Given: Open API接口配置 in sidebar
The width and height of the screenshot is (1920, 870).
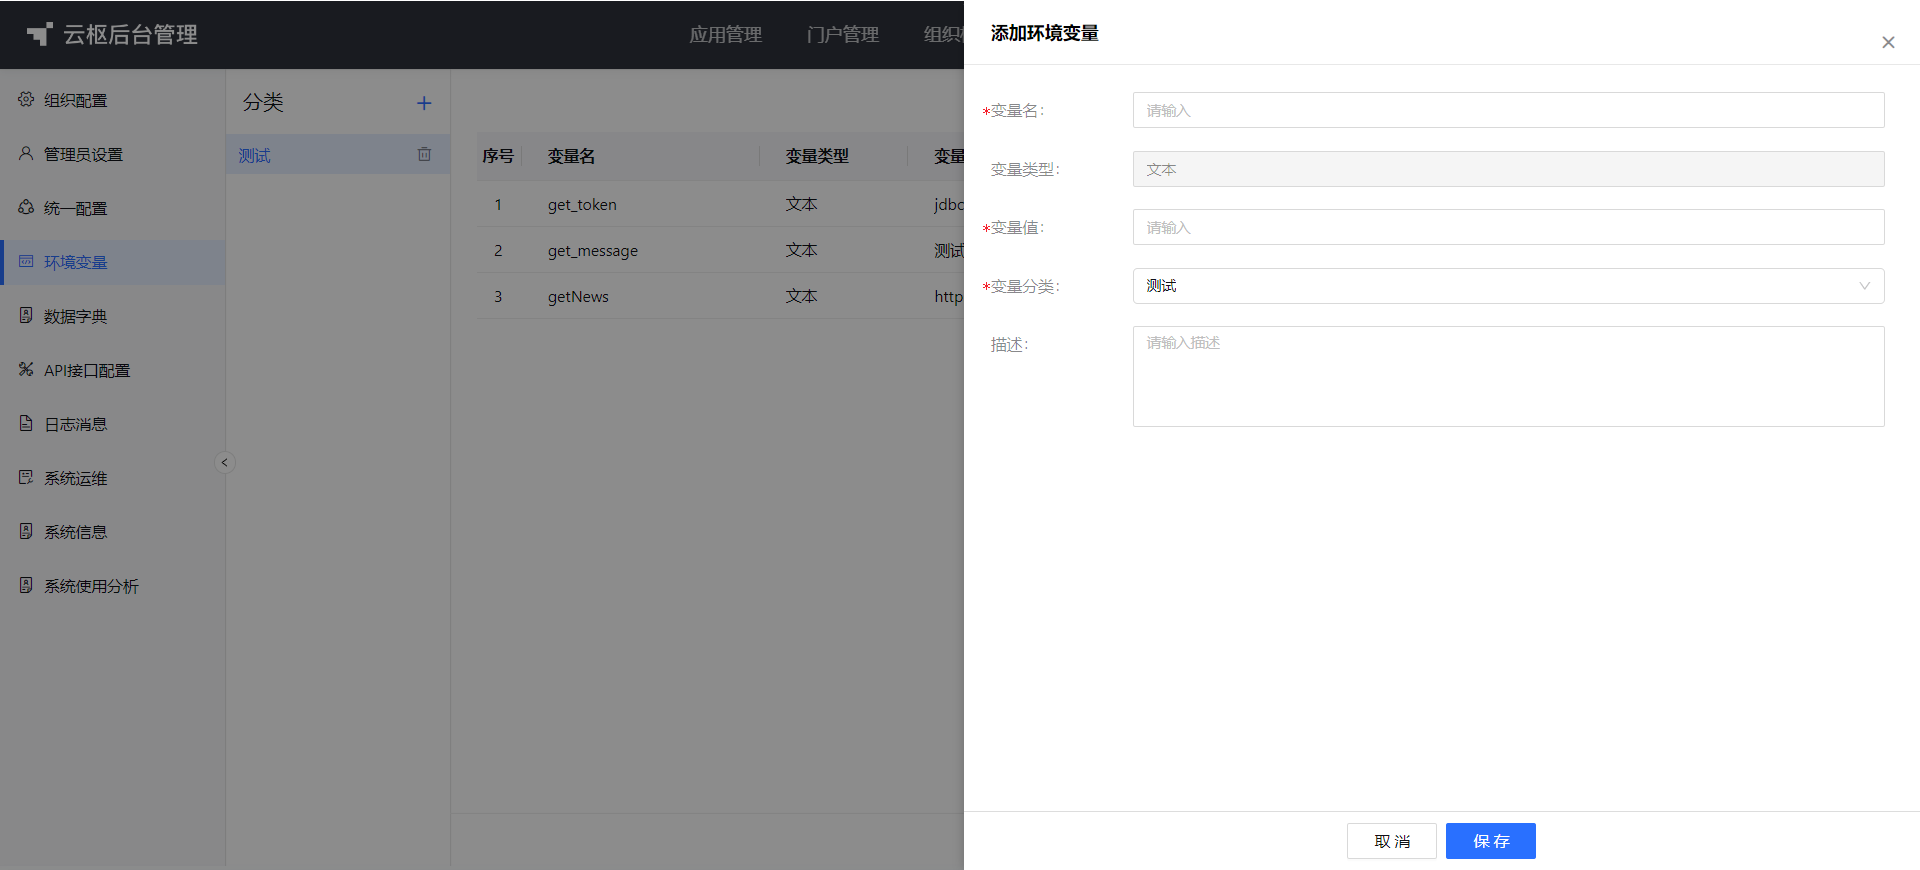Looking at the screenshot, I should [x=112, y=370].
